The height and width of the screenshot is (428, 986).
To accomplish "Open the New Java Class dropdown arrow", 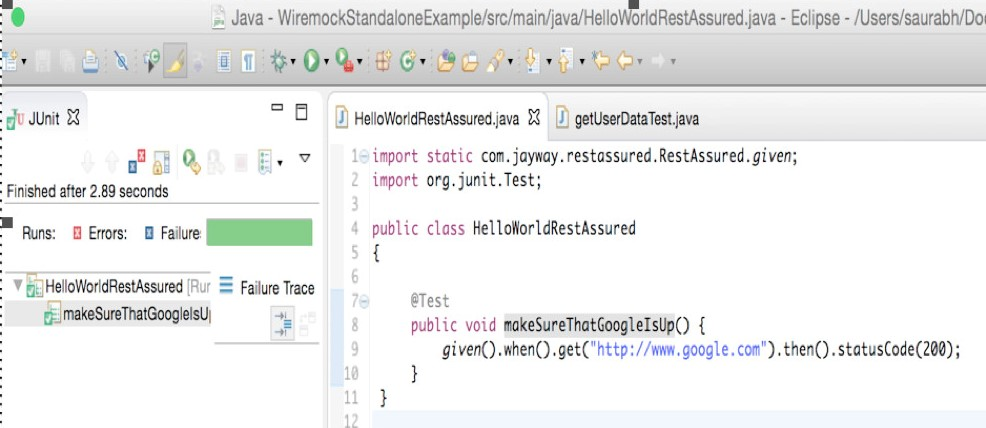I will coord(423,62).
